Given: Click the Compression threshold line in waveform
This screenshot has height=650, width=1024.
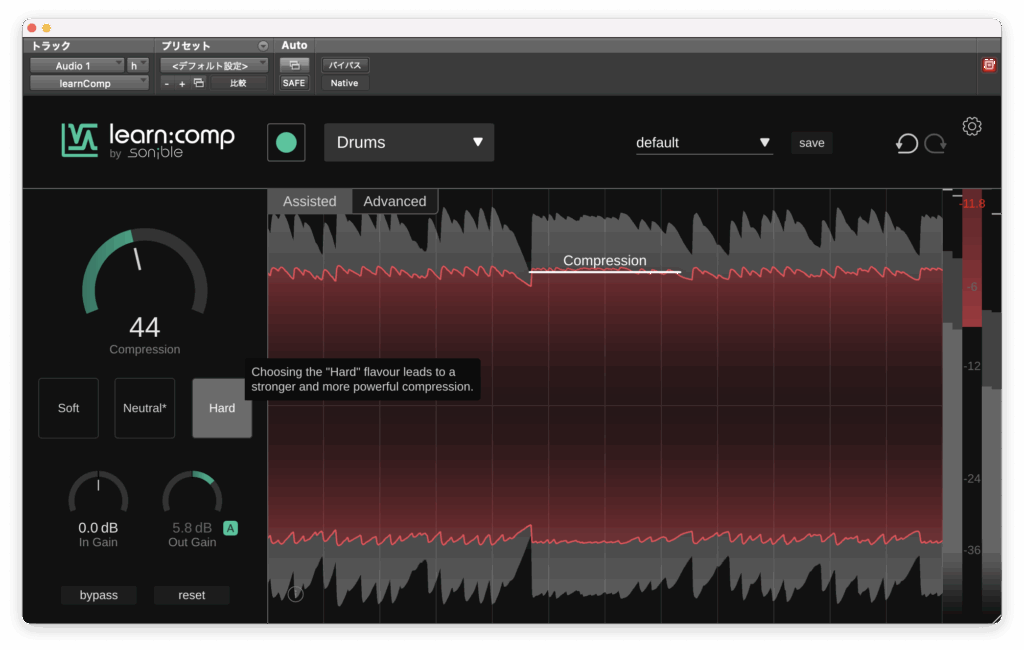Looking at the screenshot, I should coord(605,272).
